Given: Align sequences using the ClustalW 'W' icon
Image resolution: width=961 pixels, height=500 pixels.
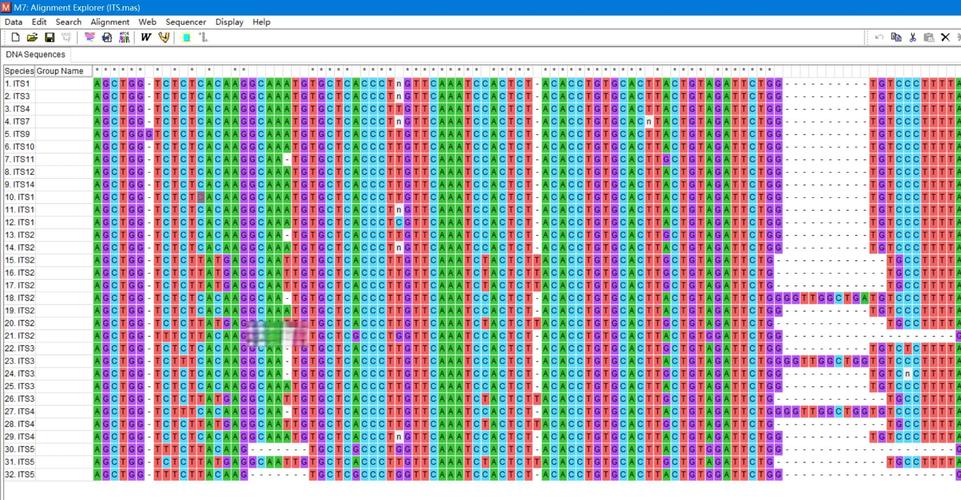Looking at the screenshot, I should (x=146, y=37).
